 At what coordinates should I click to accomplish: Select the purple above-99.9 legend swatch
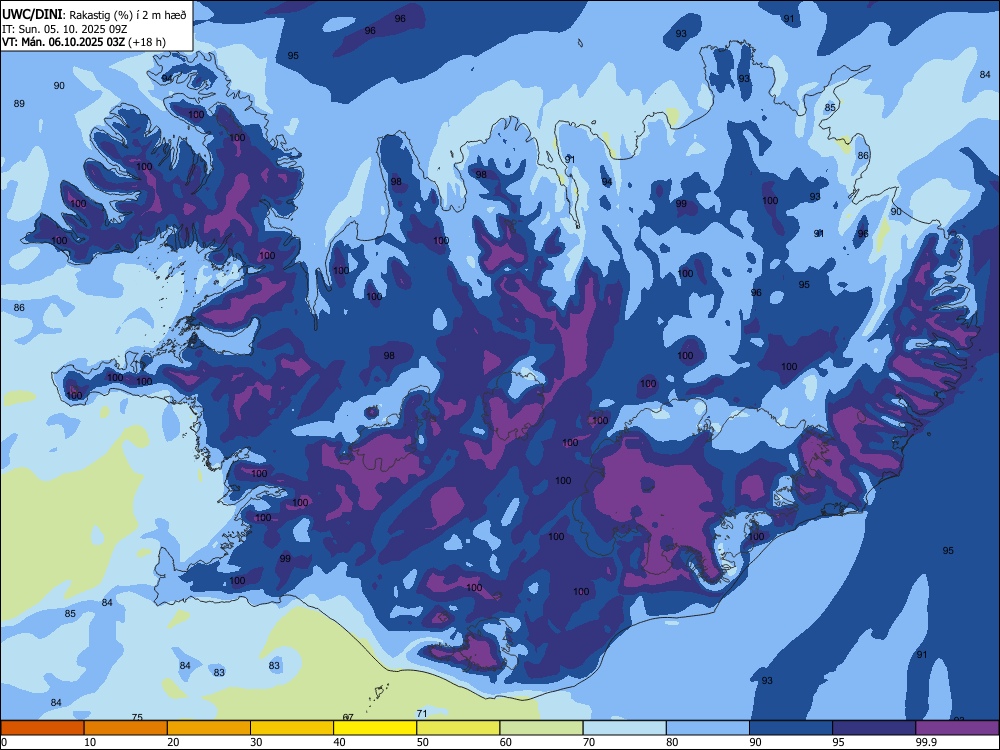click(957, 728)
